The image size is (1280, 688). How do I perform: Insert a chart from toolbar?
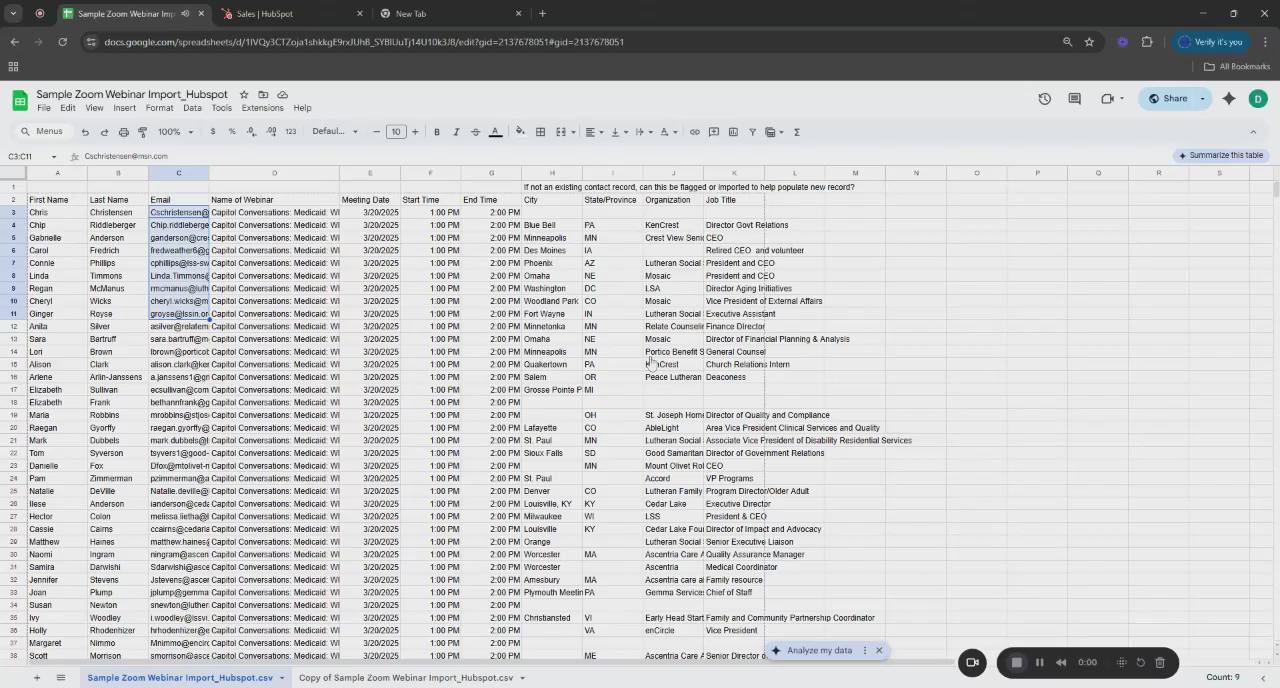[733, 132]
